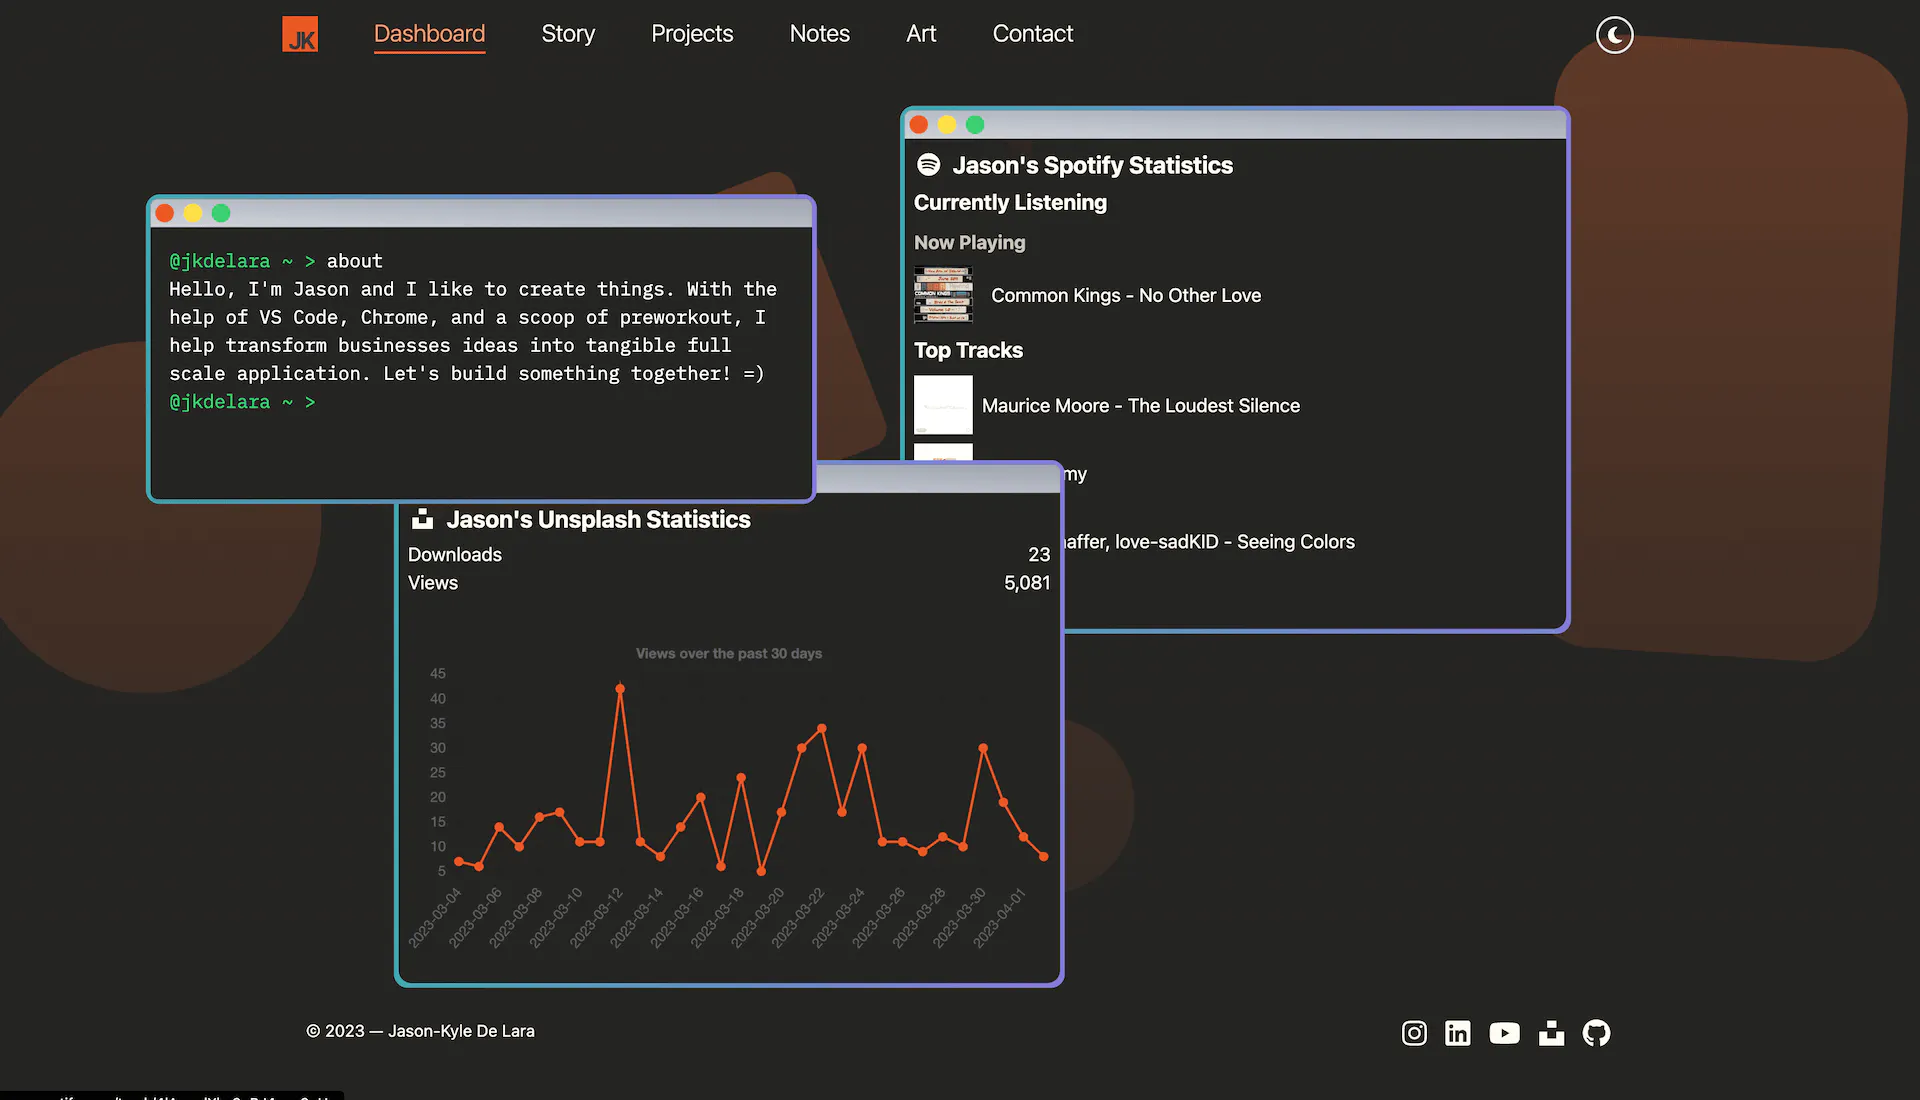
Task: Open GitHub via the footer icon
Action: (x=1595, y=1032)
